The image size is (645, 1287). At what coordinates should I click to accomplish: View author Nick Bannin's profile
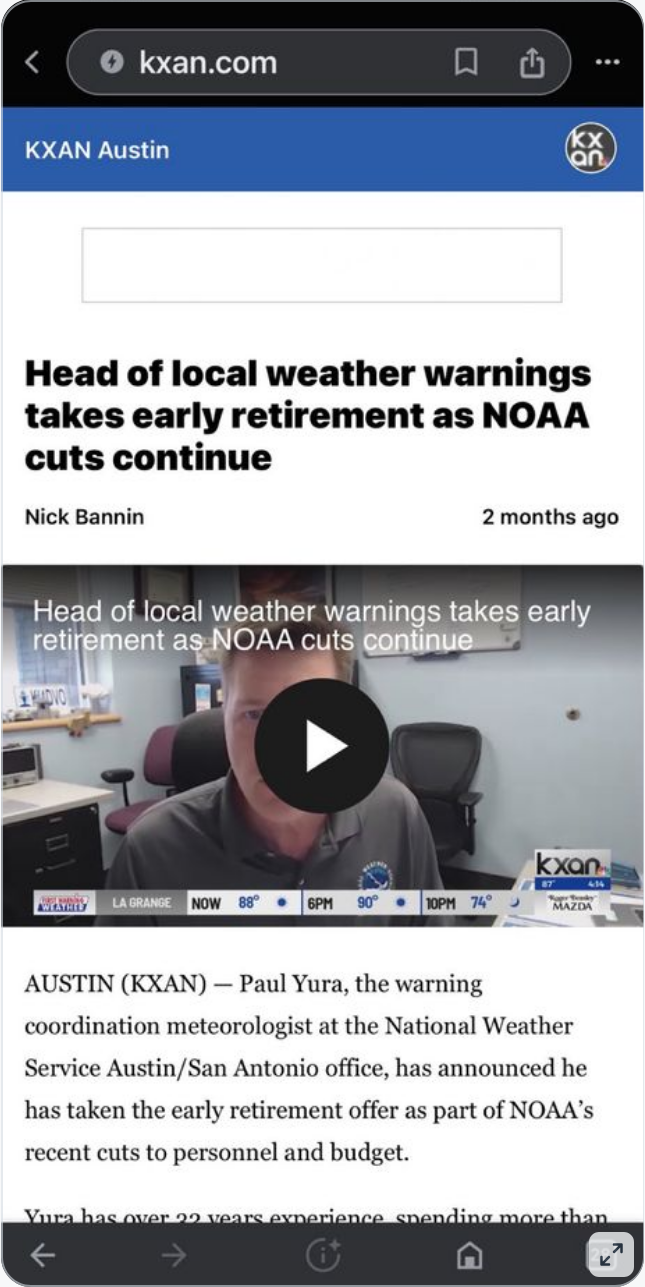click(x=84, y=517)
